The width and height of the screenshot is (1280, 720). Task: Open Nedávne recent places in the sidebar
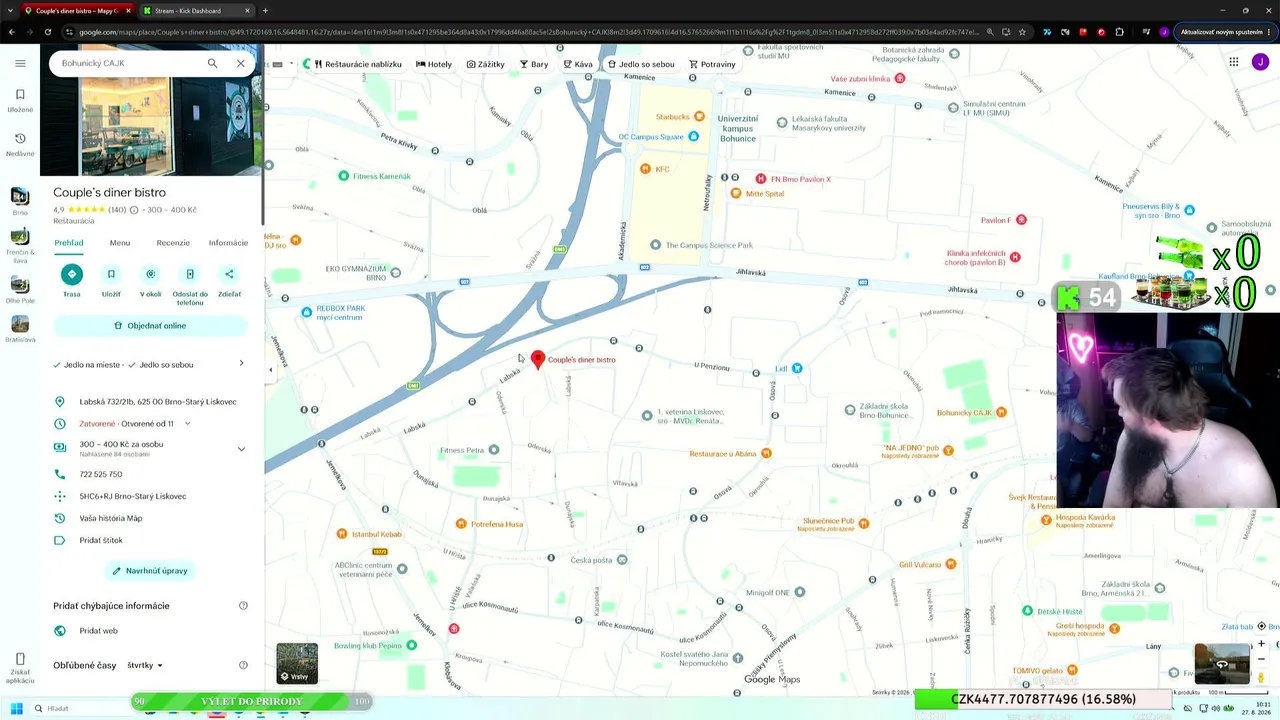pyautogui.click(x=20, y=144)
